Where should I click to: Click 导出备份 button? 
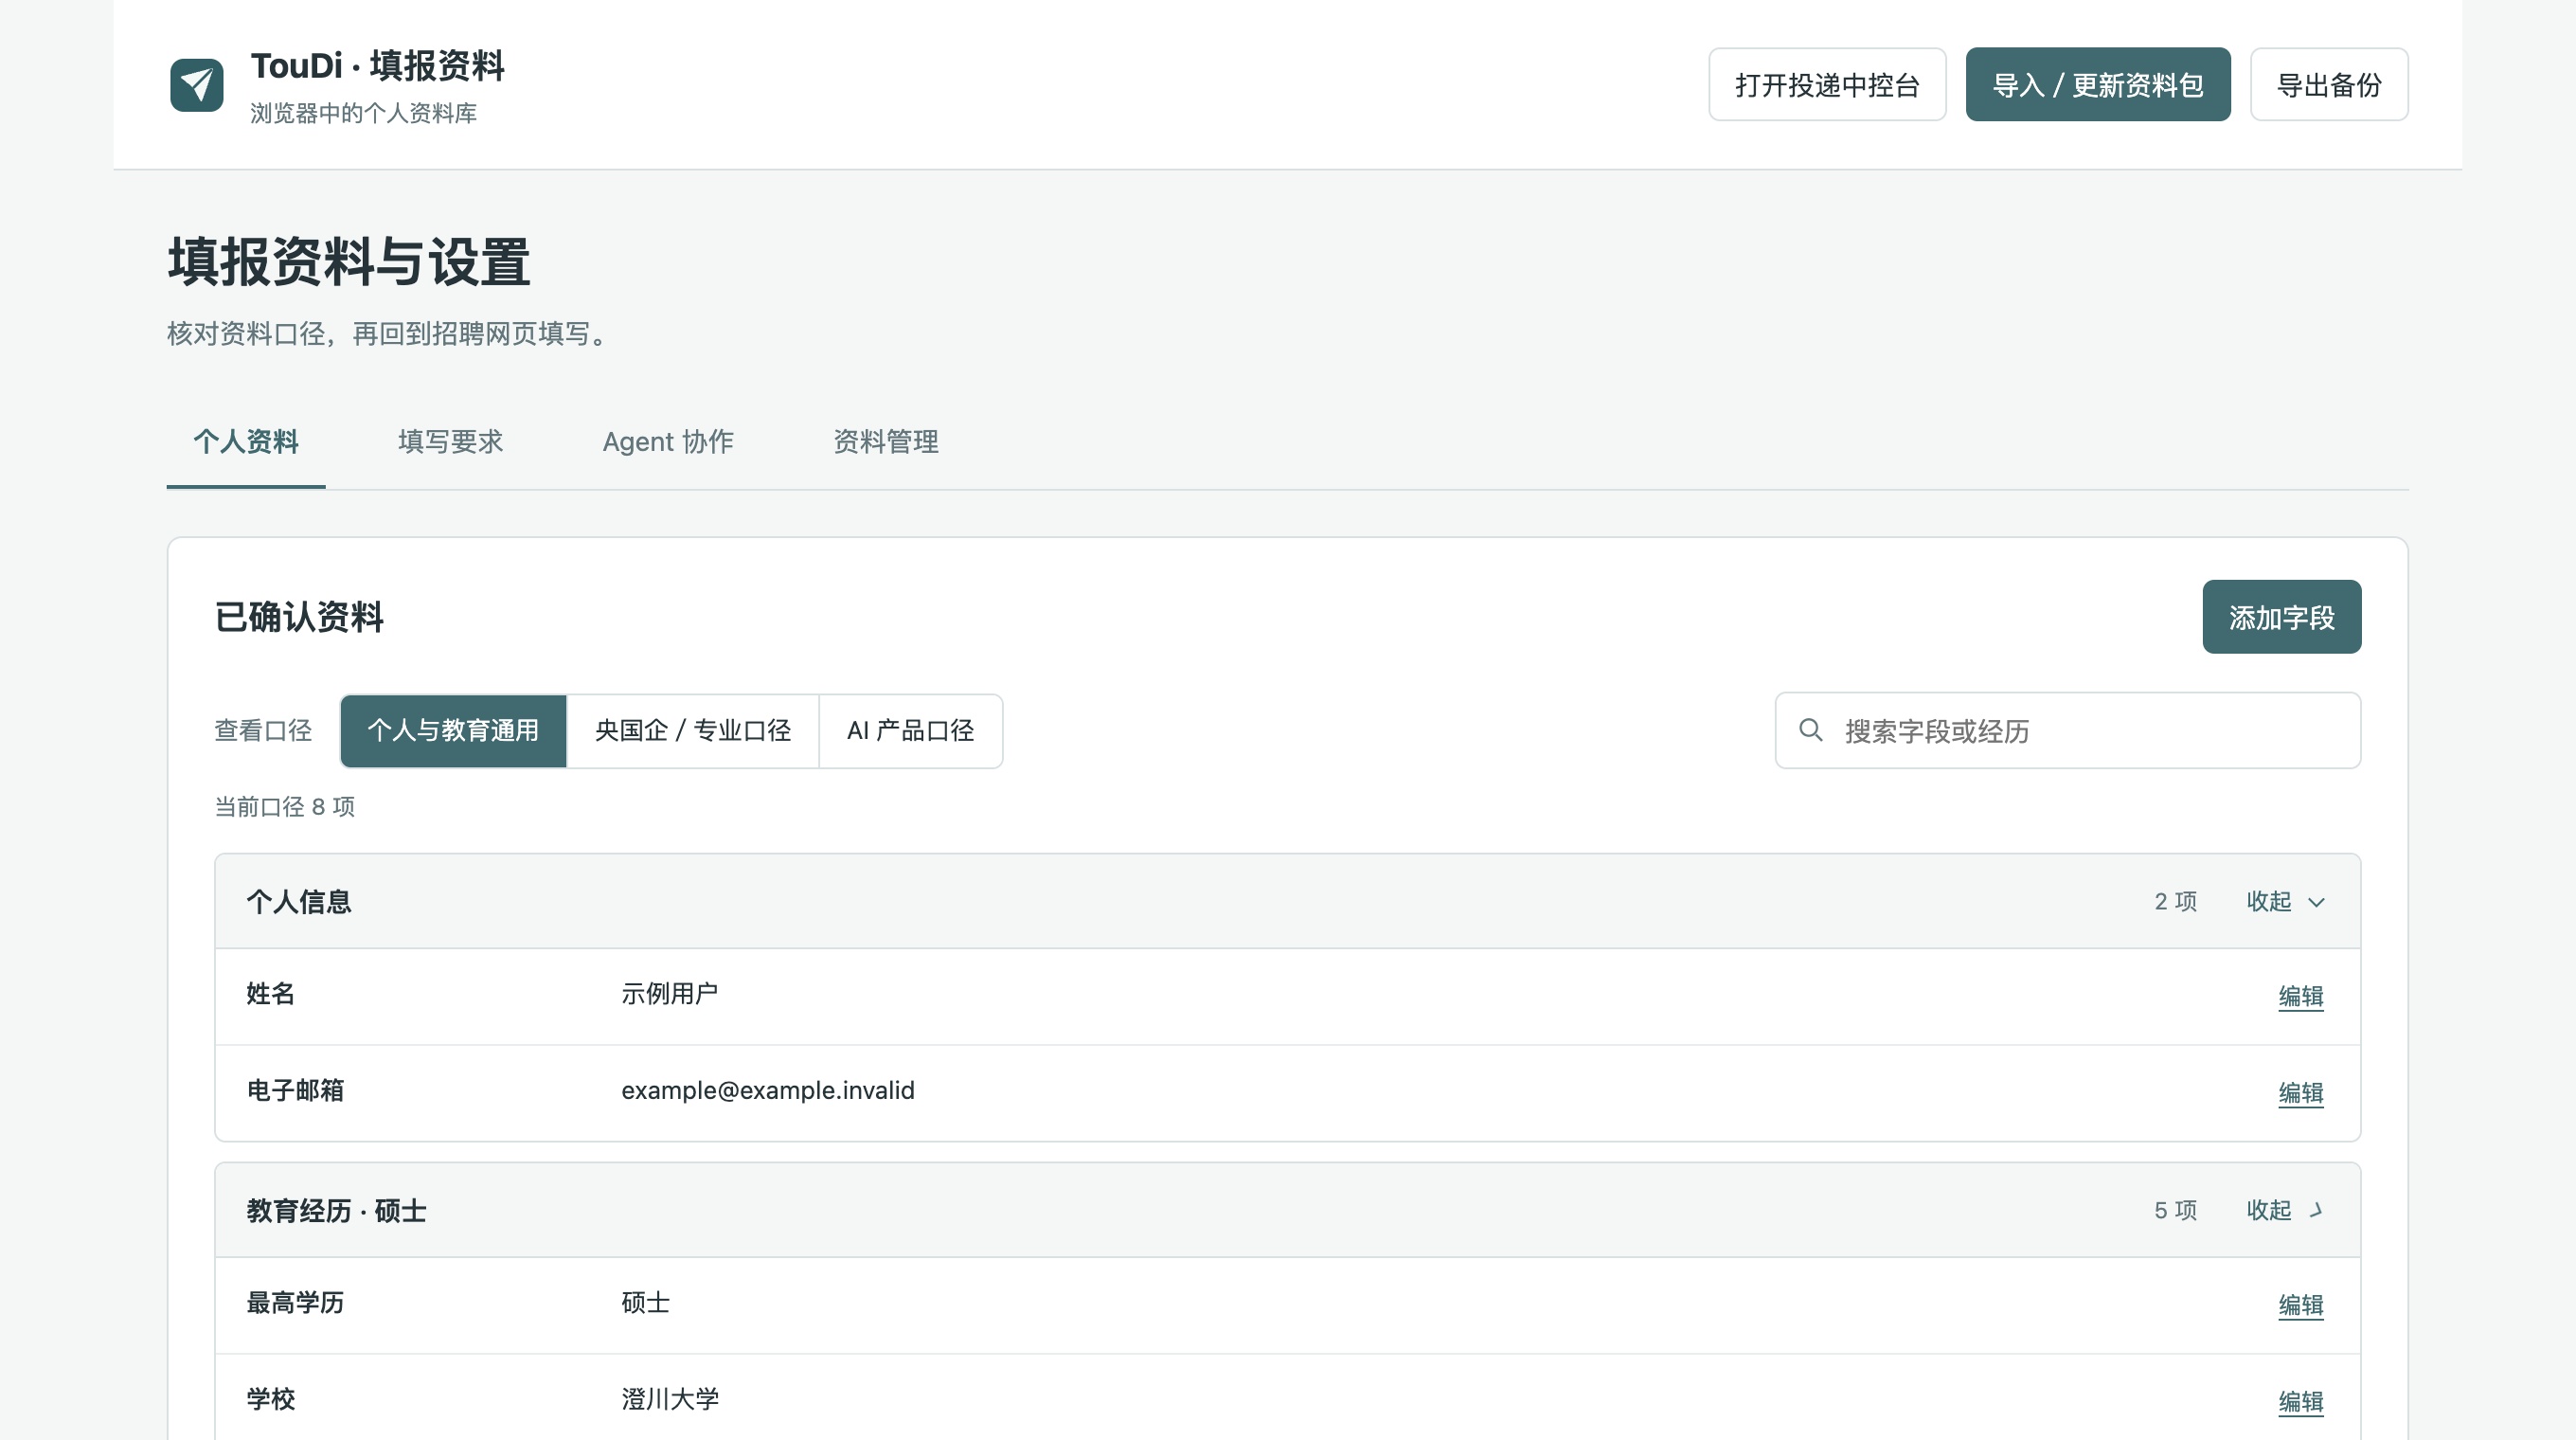coord(2329,85)
